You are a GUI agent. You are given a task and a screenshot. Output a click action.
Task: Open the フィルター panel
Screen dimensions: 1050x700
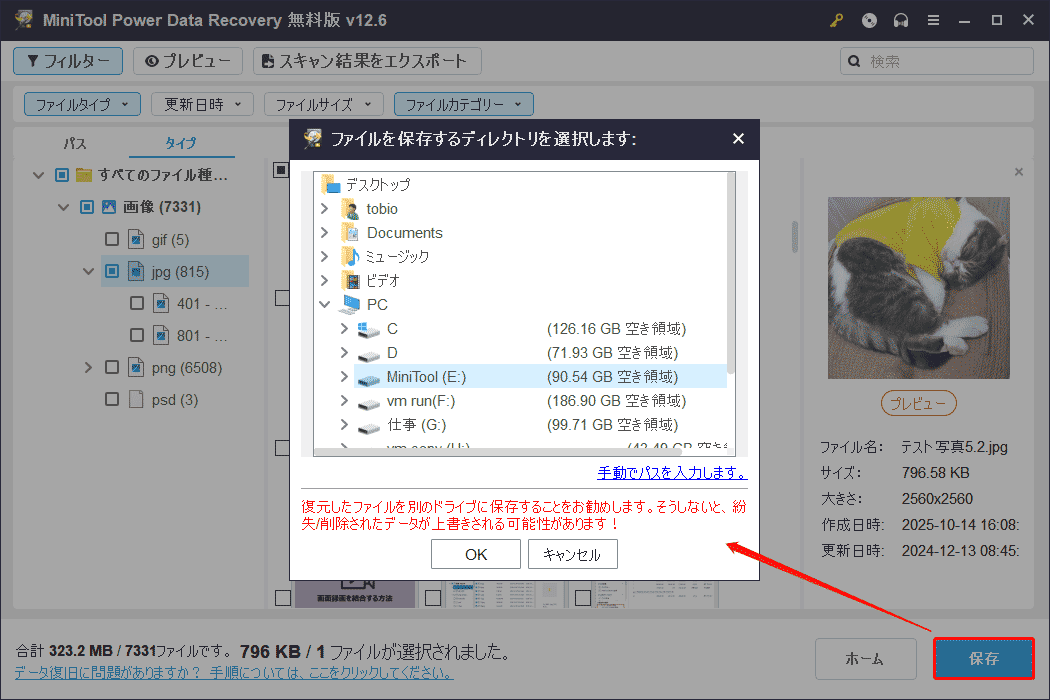(x=67, y=61)
